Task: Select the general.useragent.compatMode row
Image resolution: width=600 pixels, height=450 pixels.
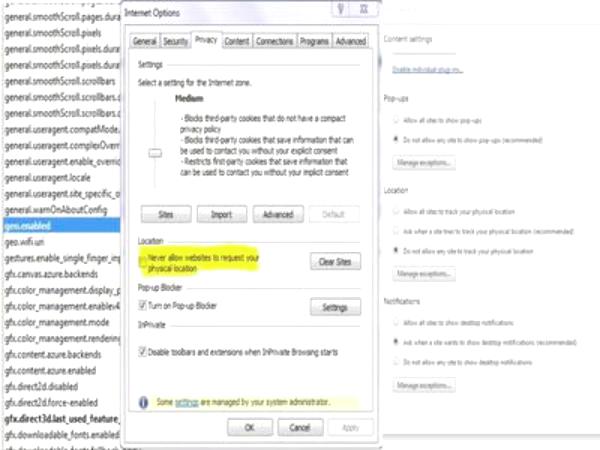Action: coord(62,129)
